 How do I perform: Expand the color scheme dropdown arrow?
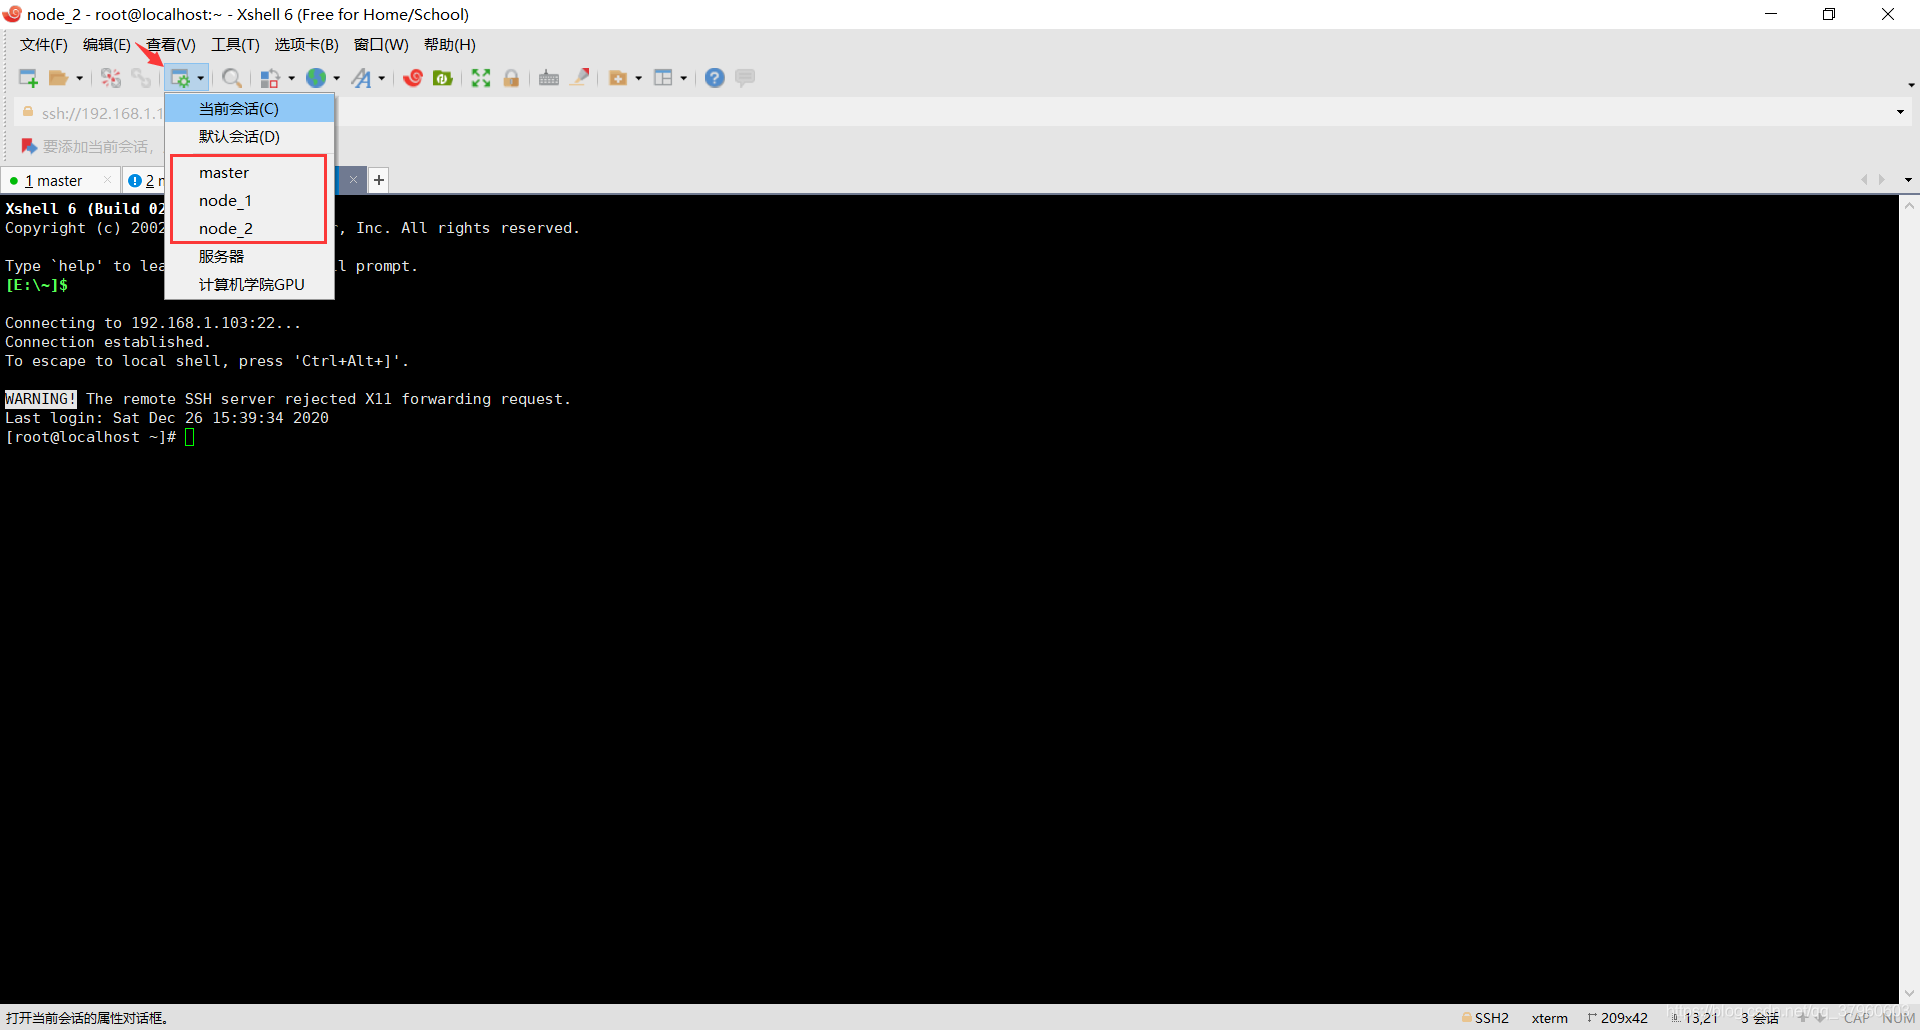coord(291,78)
